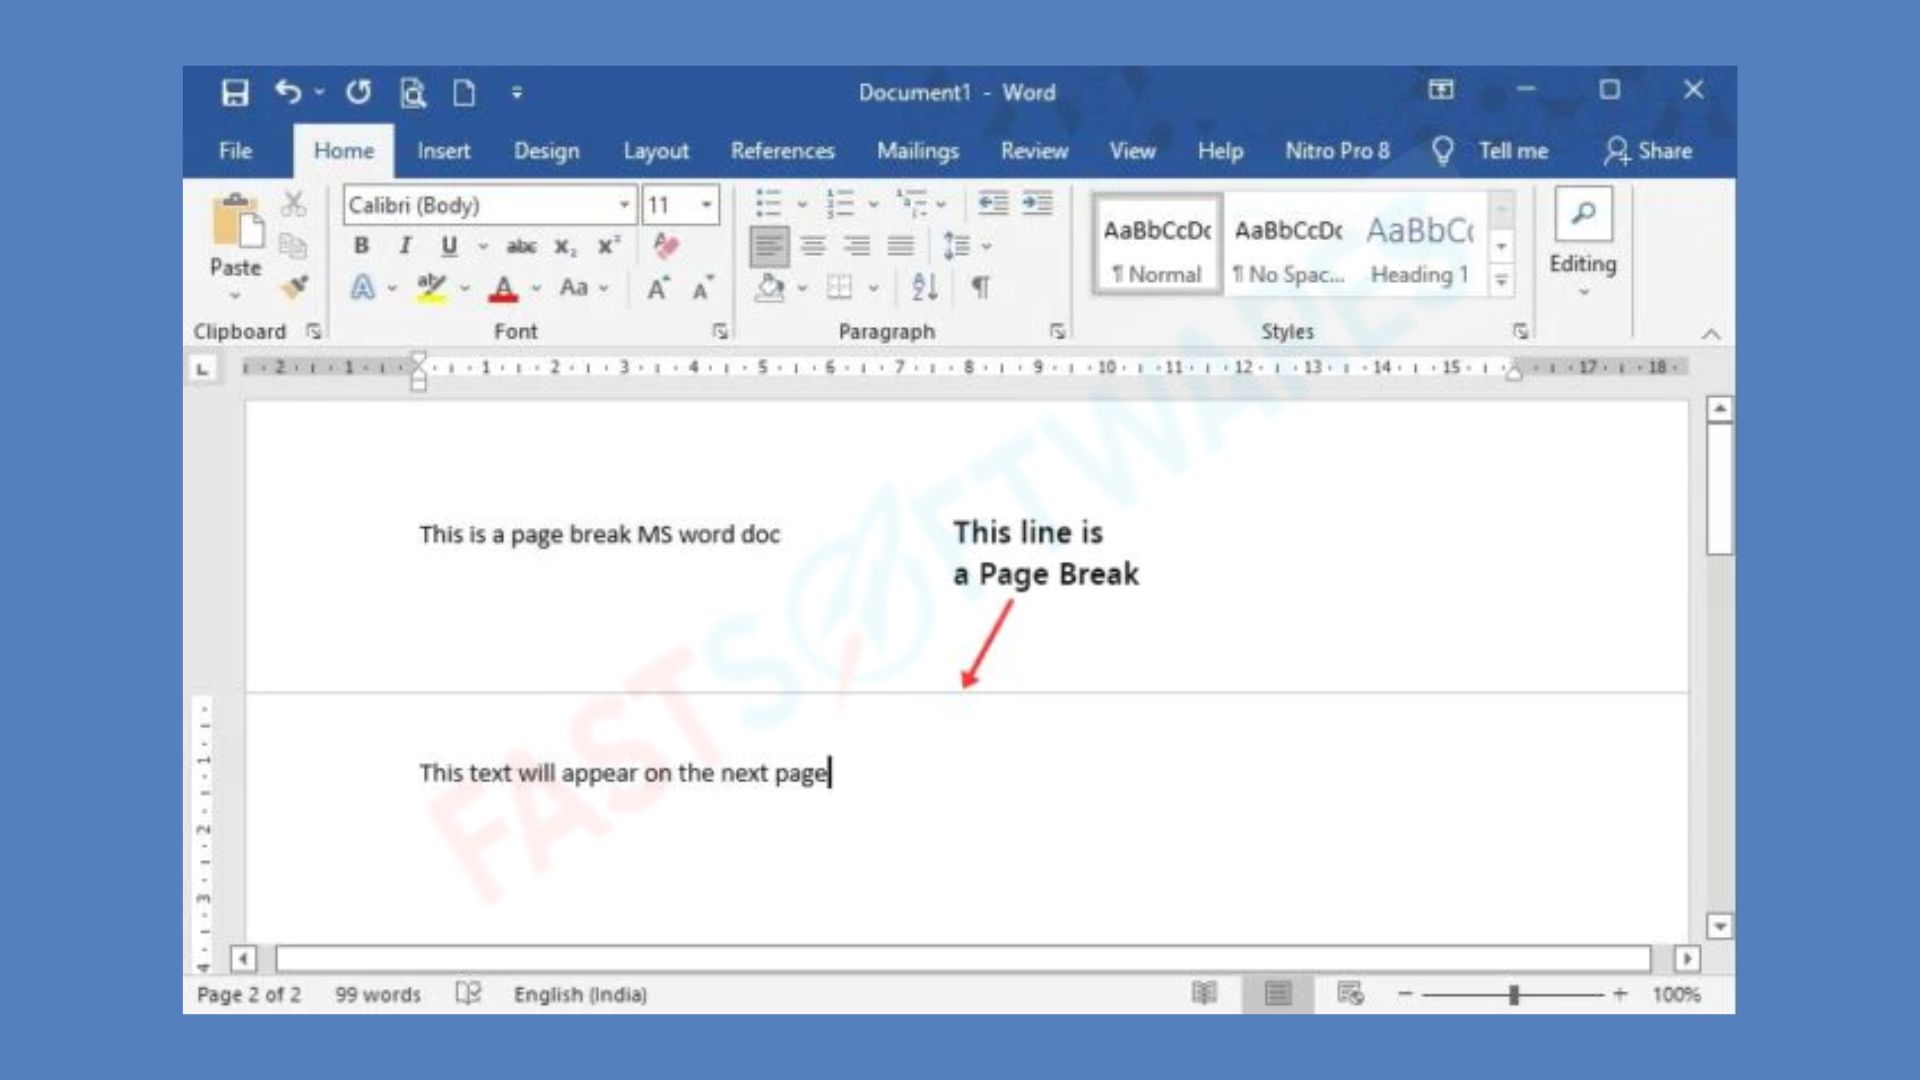Click the Cut scissors icon
This screenshot has width=1920, height=1080.
coord(293,205)
